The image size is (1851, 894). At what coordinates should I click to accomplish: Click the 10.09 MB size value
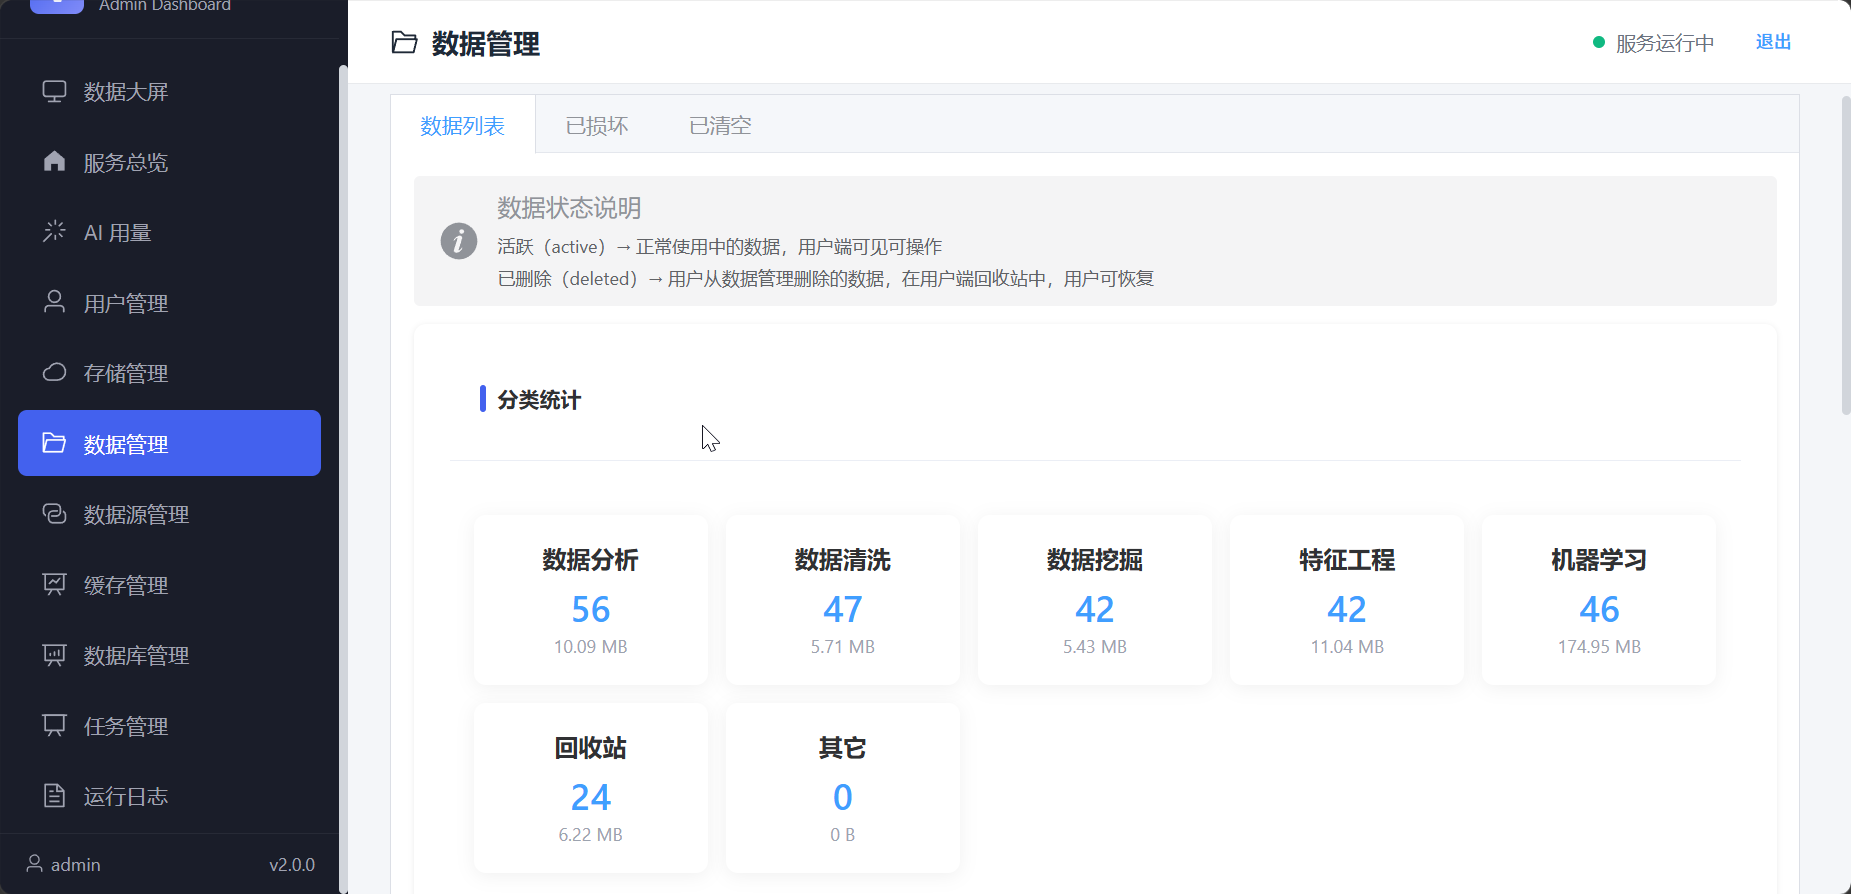pyautogui.click(x=591, y=647)
